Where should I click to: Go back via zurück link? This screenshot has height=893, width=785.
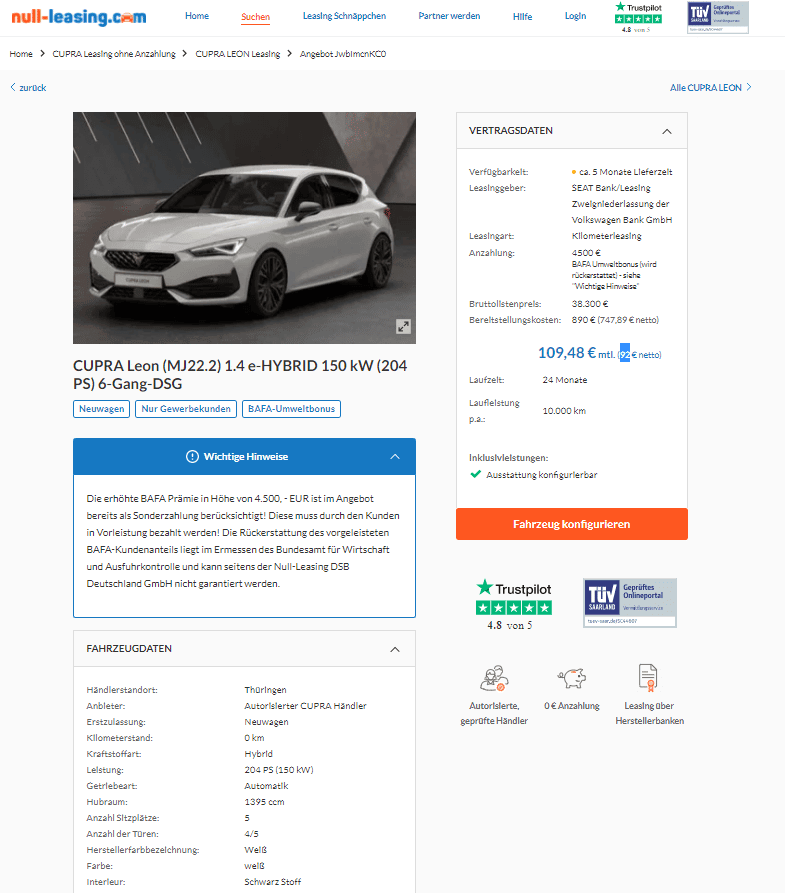[28, 87]
